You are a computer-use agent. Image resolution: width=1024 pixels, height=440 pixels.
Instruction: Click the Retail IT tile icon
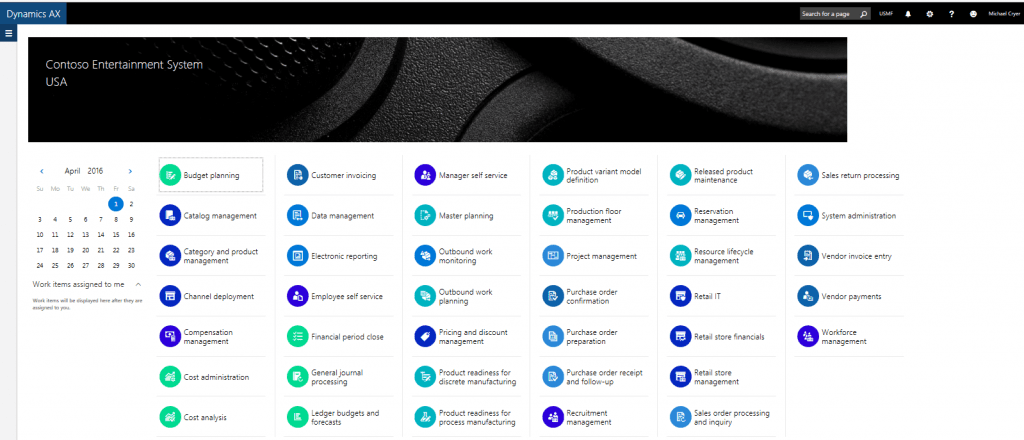680,296
